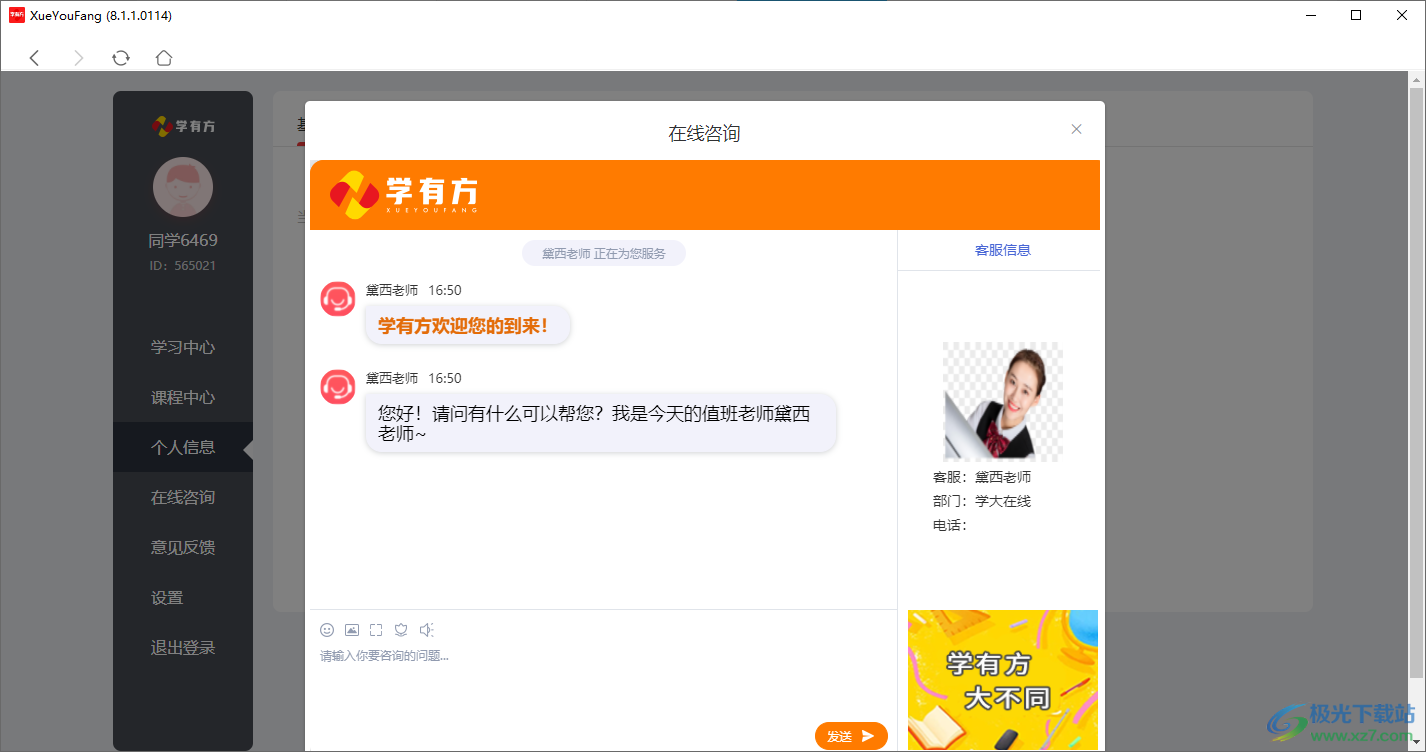Click the 电话： info line
This screenshot has height=752, width=1426.
(950, 525)
